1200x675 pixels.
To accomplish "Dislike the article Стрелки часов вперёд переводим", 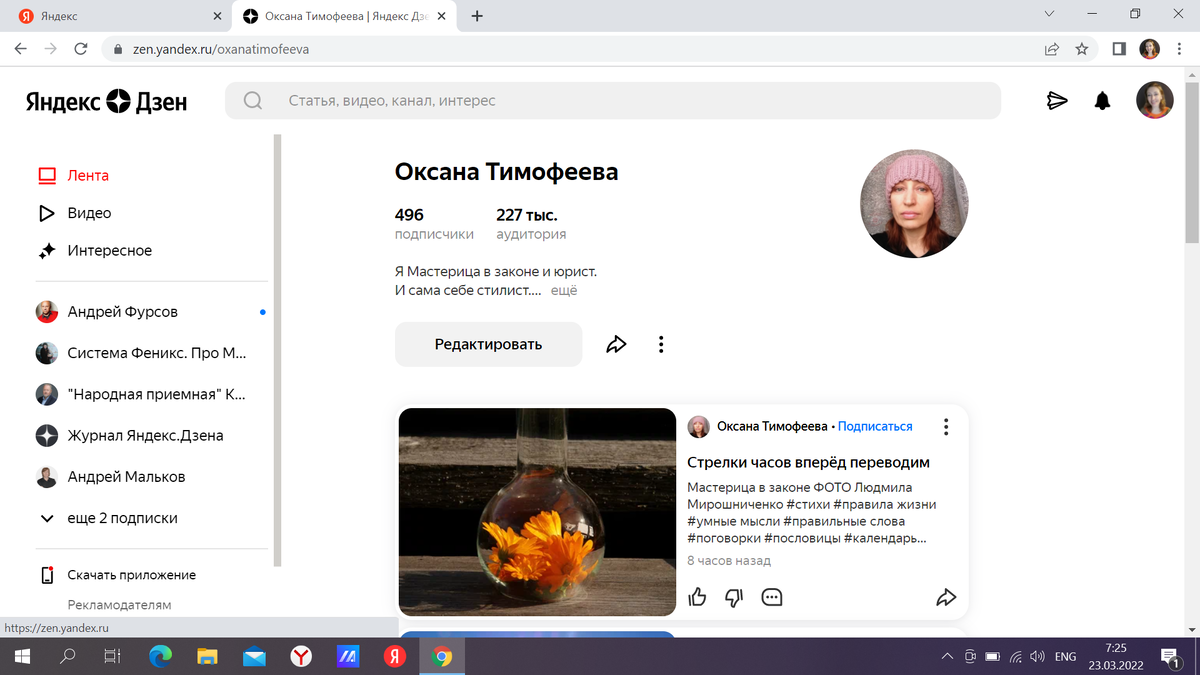I will point(734,597).
